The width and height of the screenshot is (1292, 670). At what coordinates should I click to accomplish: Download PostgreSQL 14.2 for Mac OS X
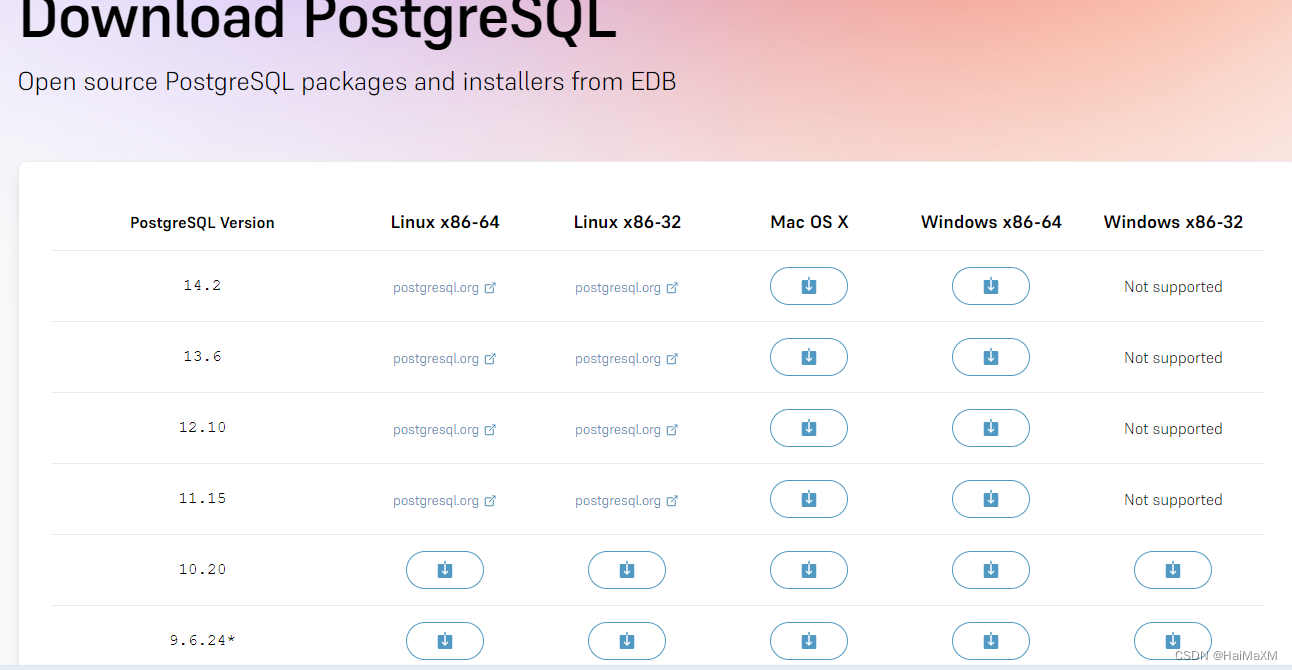(x=808, y=286)
